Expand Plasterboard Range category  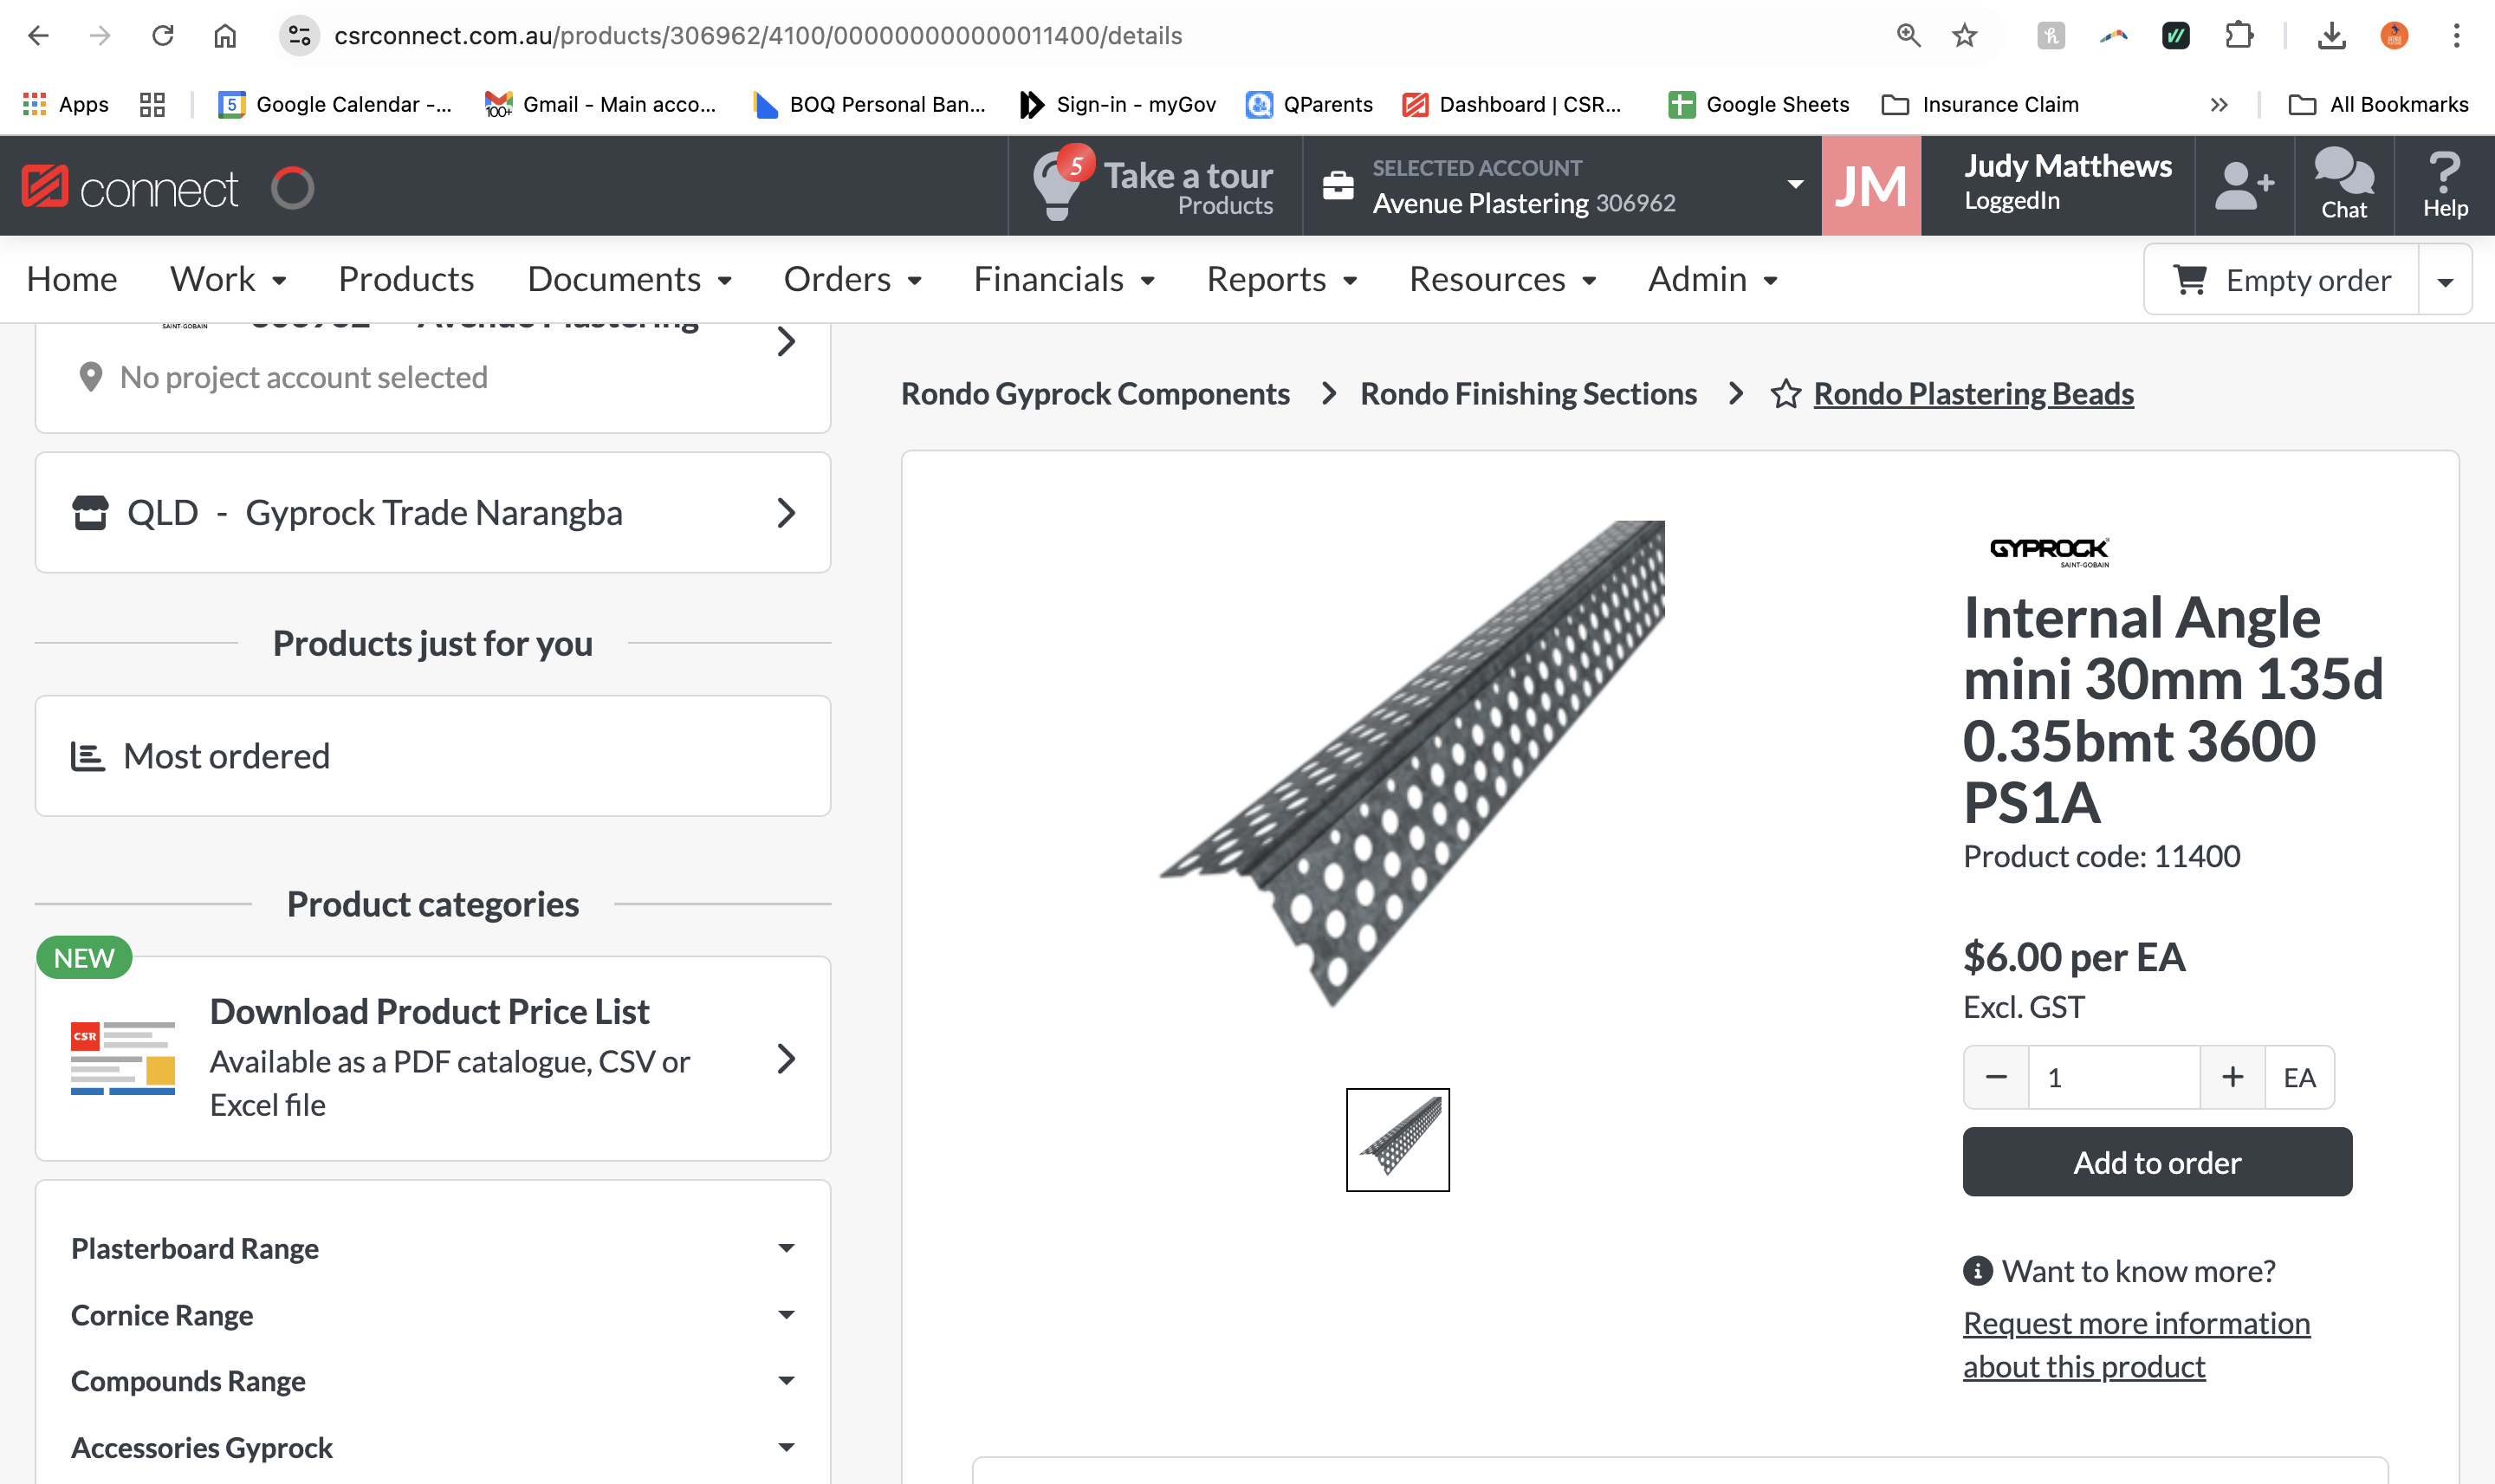click(x=433, y=1248)
